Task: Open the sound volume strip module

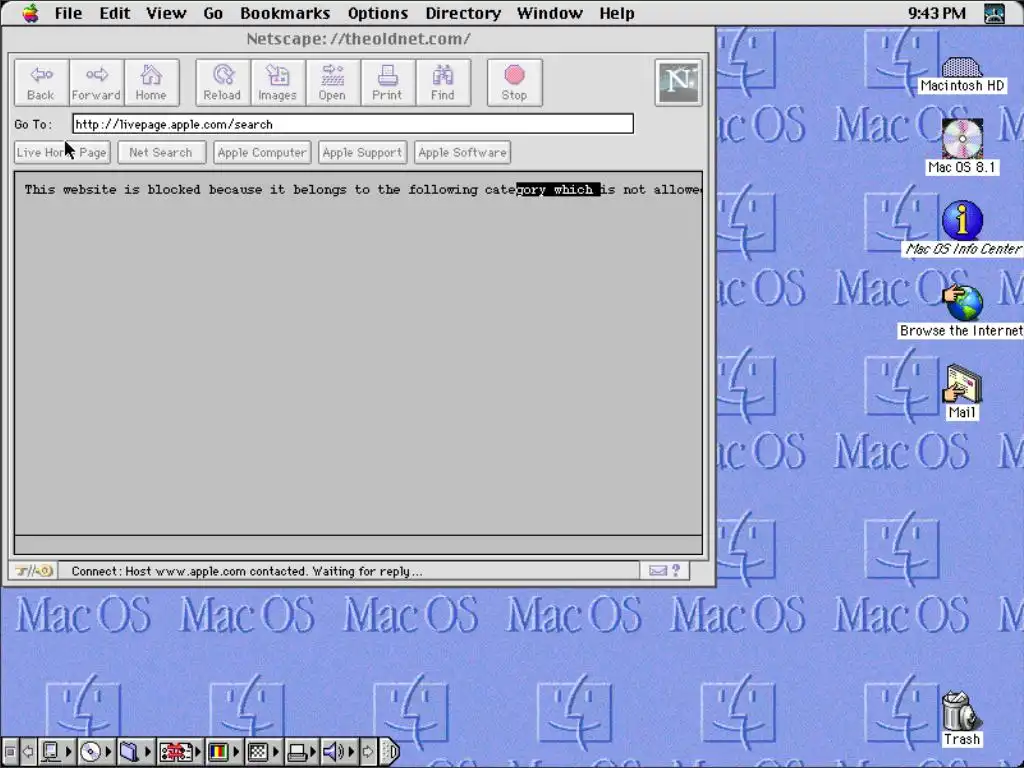Action: tap(338, 752)
